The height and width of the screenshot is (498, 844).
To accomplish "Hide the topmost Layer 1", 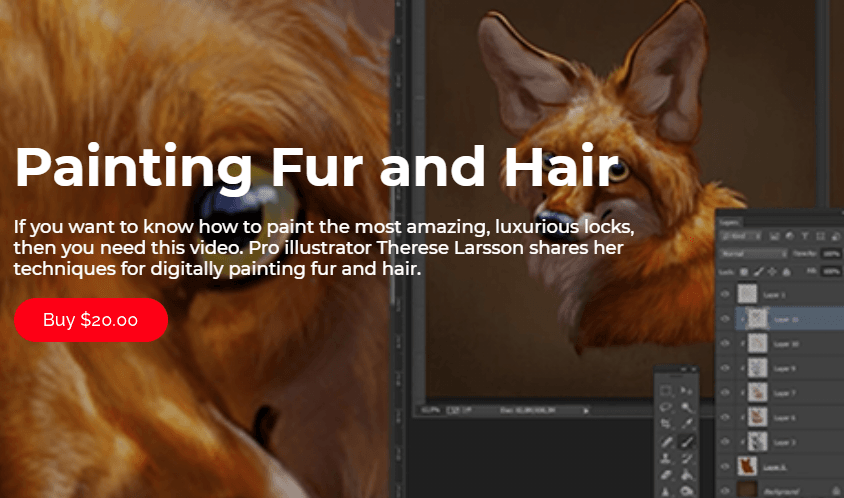I will 725,294.
